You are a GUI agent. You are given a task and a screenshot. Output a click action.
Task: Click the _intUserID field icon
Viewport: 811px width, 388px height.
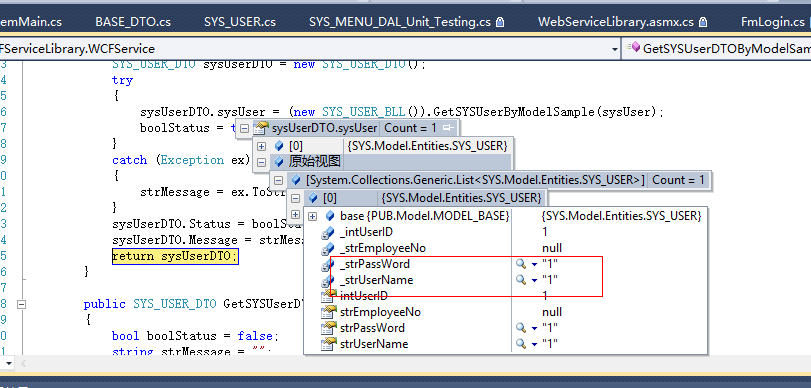328,232
